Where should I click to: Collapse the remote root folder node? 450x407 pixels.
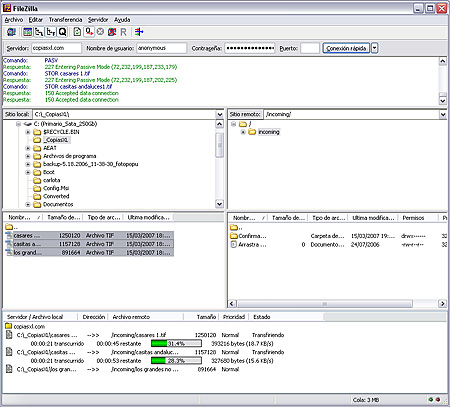click(233, 124)
